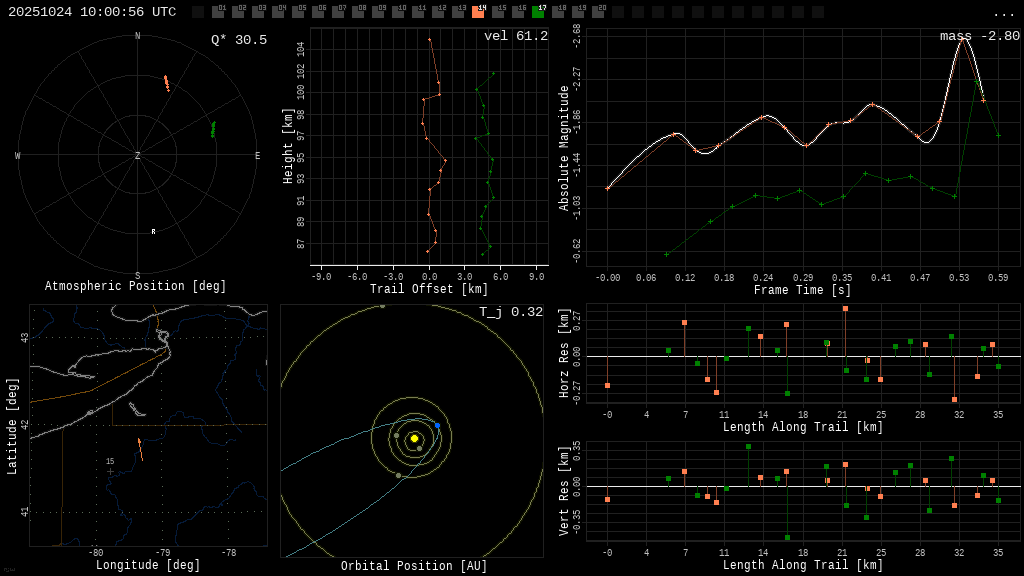The width and height of the screenshot is (1024, 576).
Task: Open the three-dots menu at top right
Action: click(x=1003, y=13)
